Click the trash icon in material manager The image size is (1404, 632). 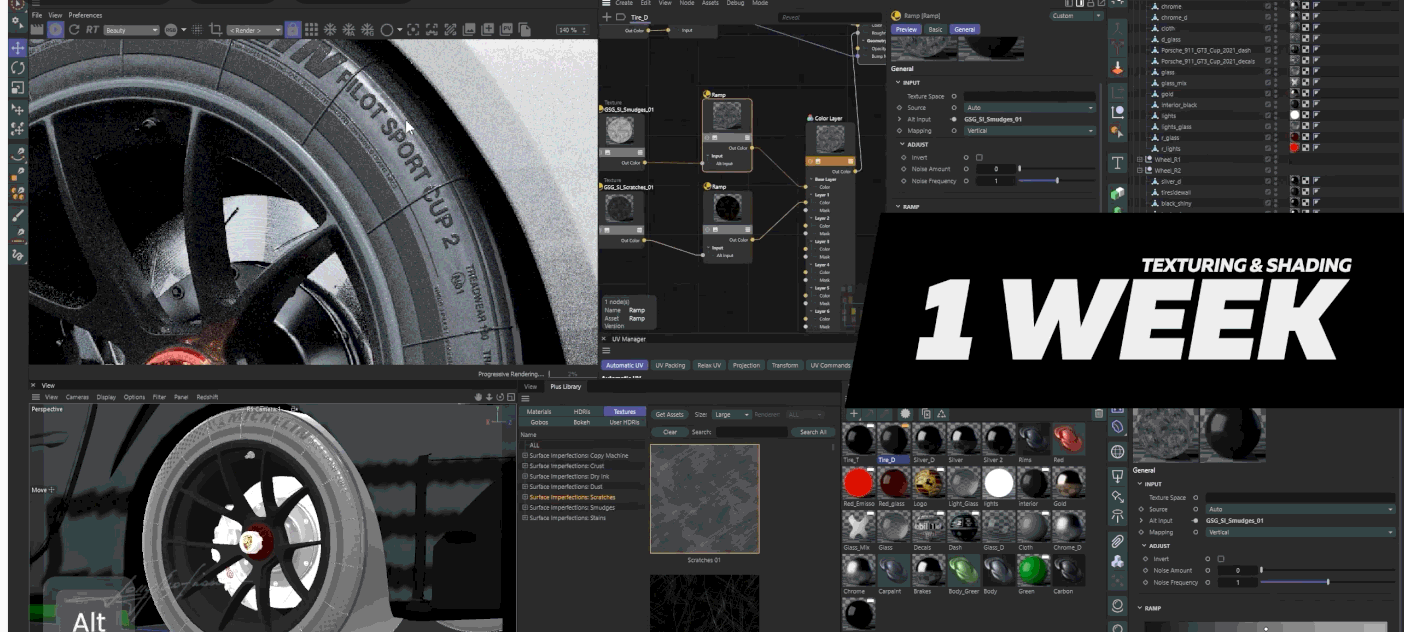click(x=1100, y=414)
